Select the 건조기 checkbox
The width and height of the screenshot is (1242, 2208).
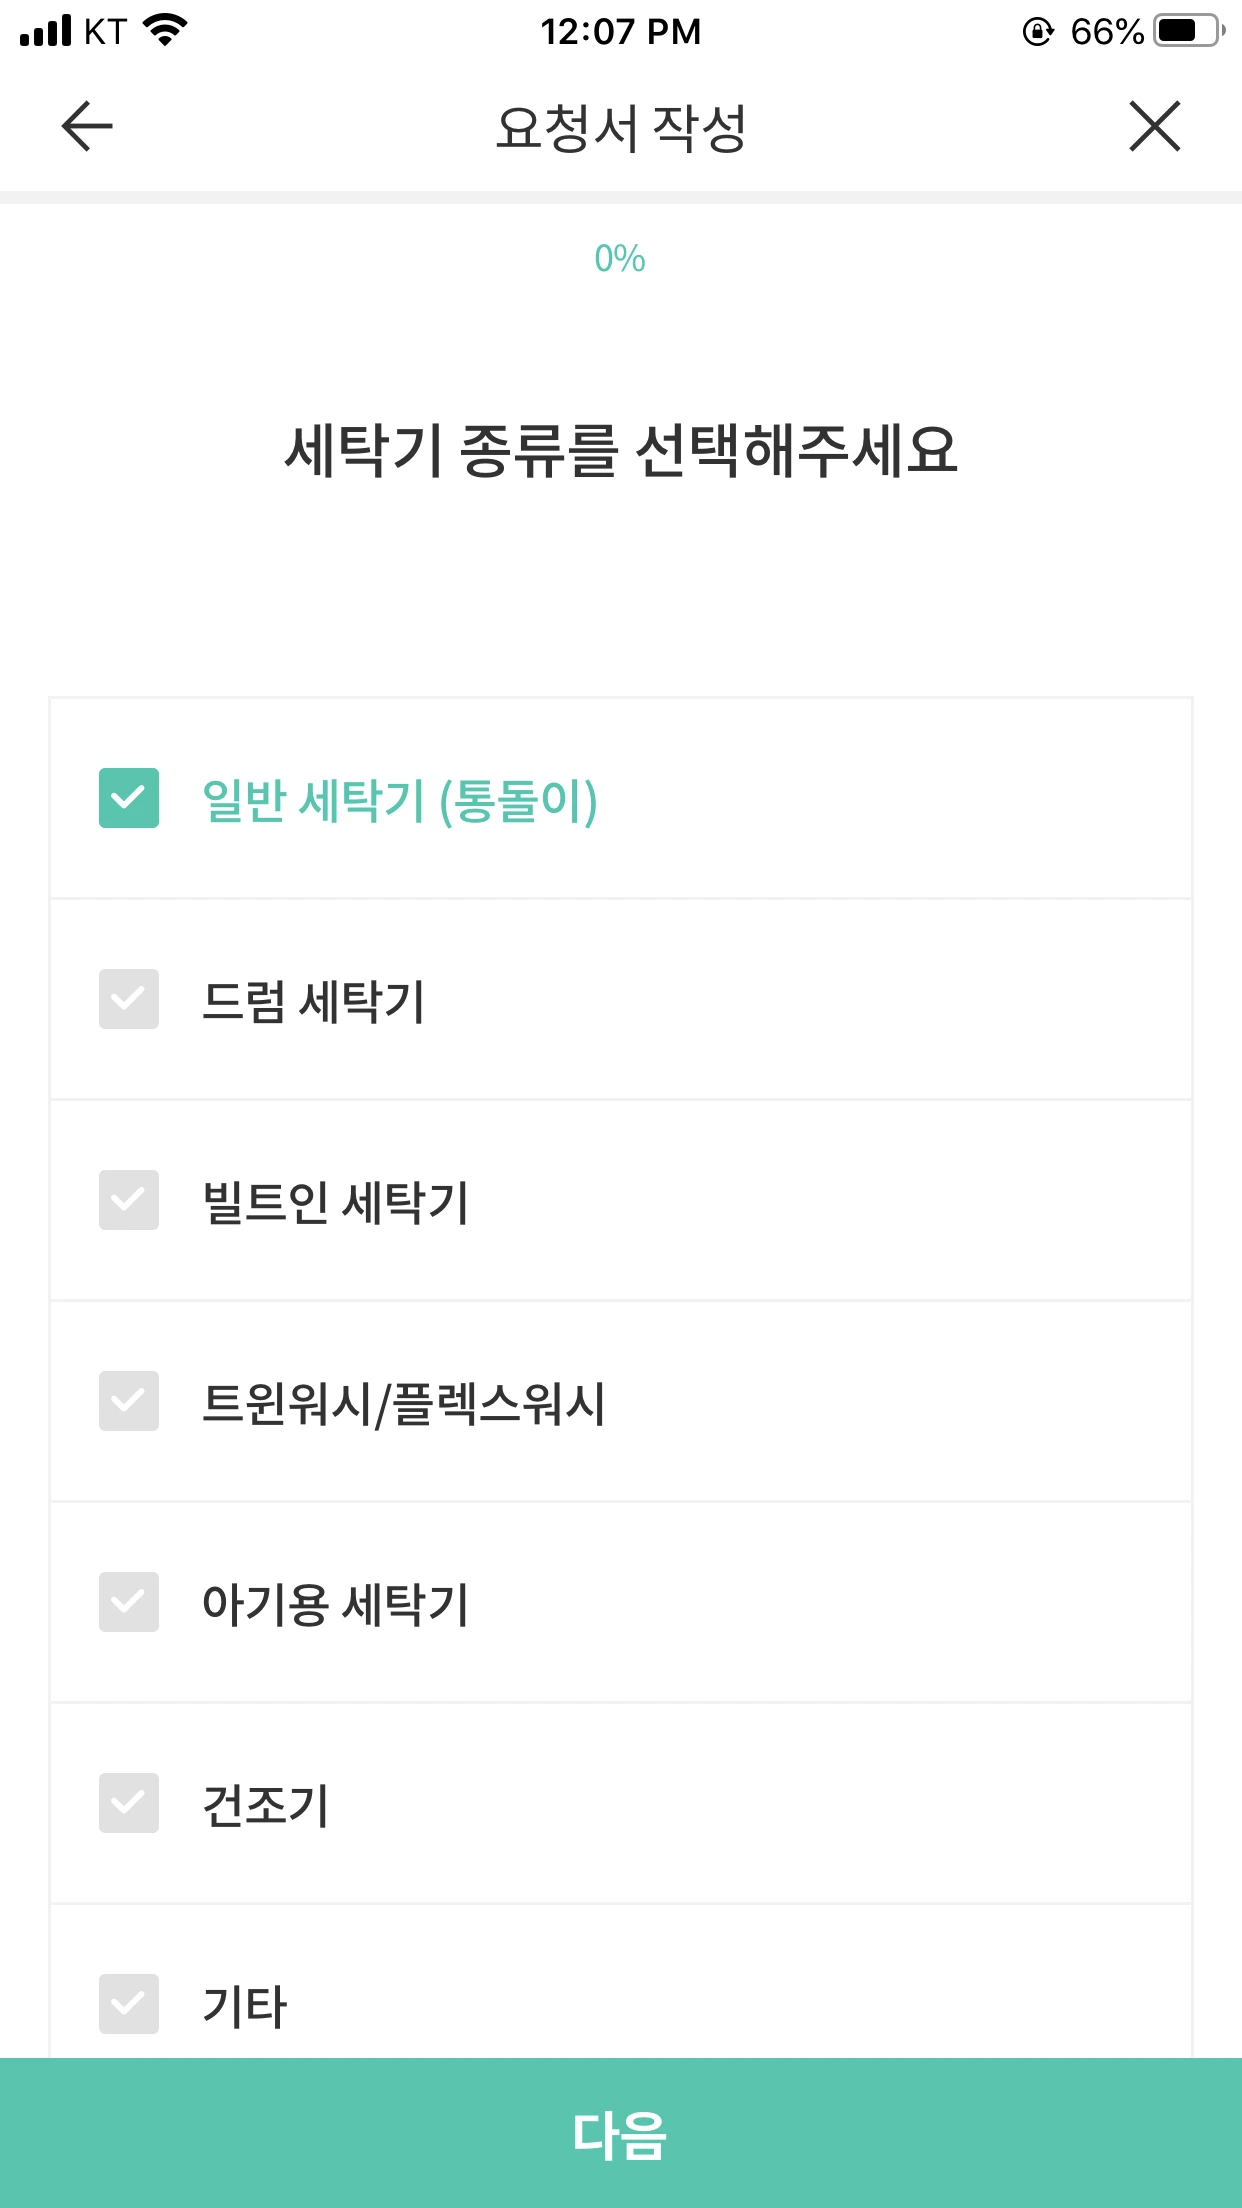[x=129, y=1803]
